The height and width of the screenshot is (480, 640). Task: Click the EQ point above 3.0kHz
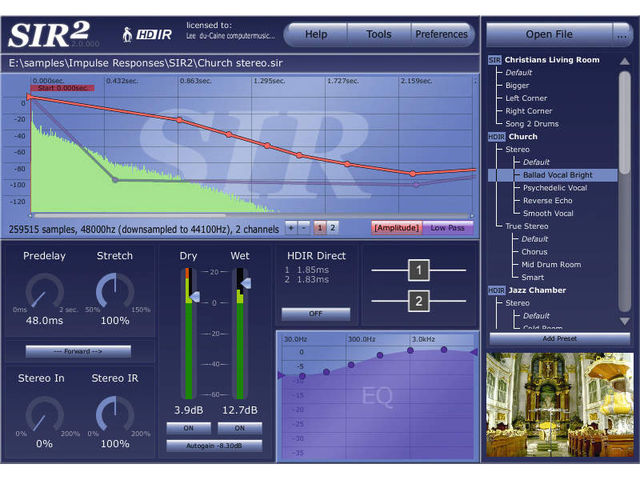410,350
